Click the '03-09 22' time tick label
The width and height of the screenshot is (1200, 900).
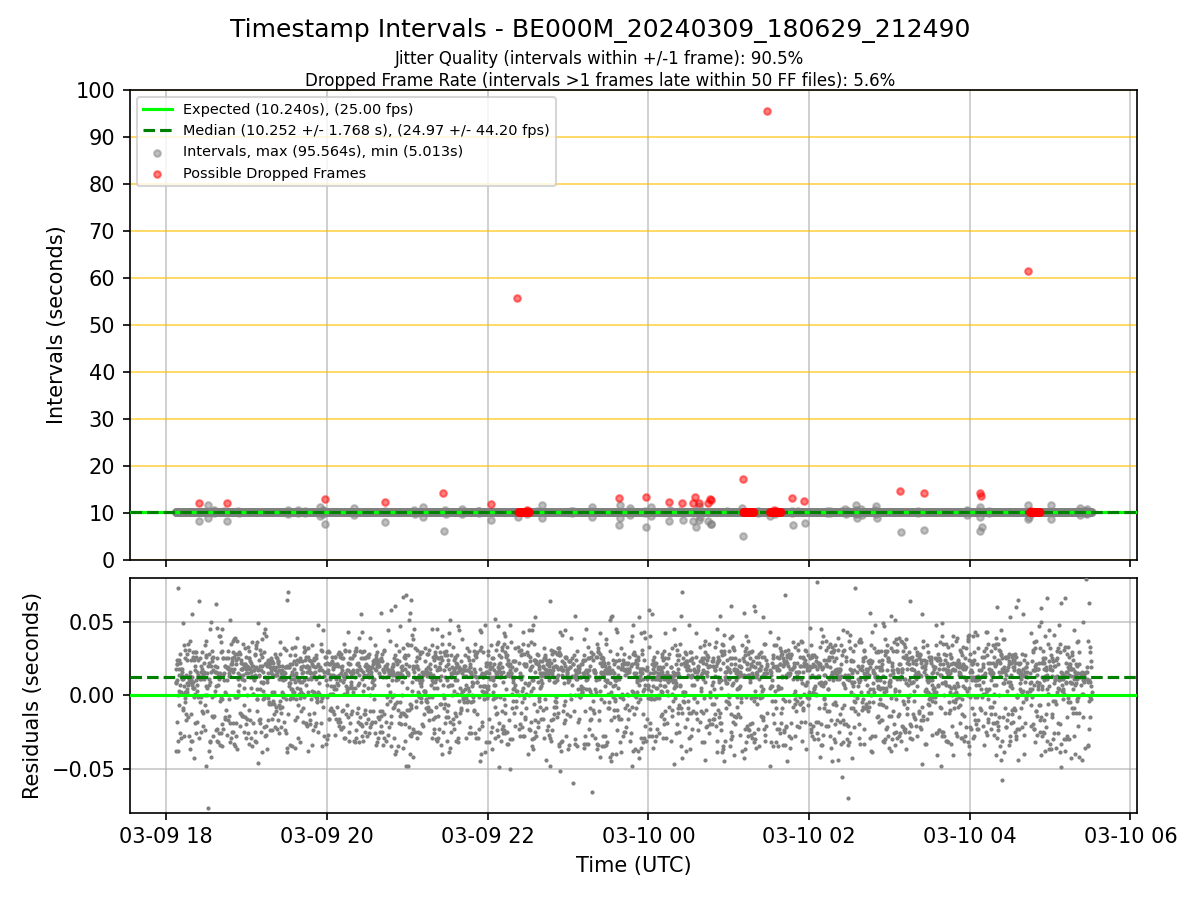pyautogui.click(x=488, y=836)
